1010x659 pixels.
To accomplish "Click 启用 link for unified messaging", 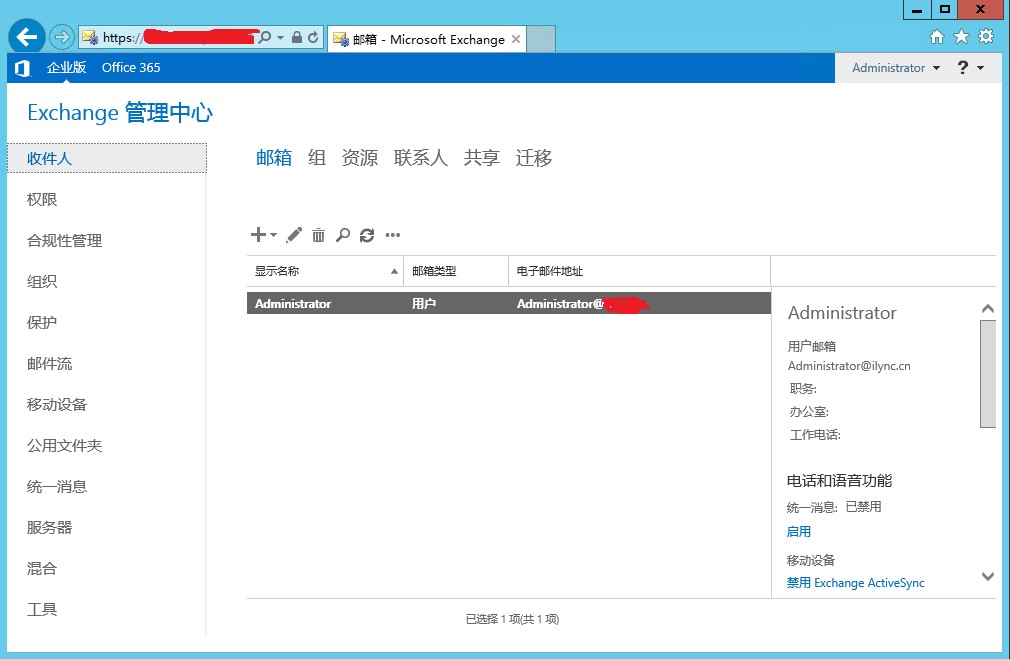I will click(799, 531).
